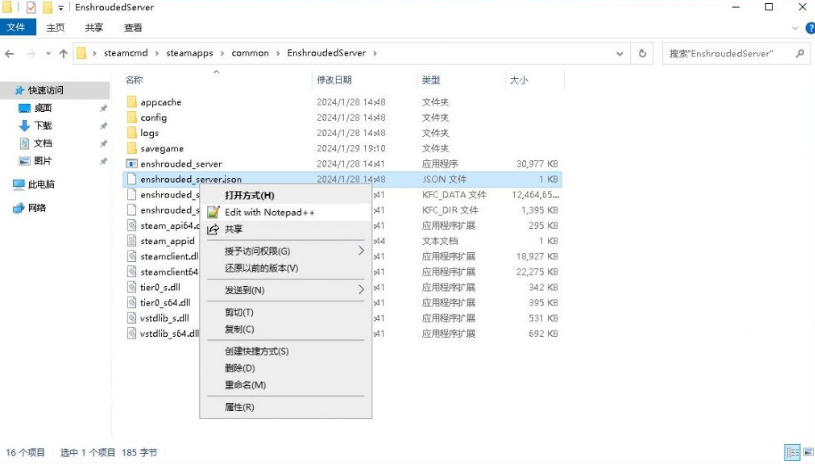Click the enshrouded_server application icon

(132, 164)
